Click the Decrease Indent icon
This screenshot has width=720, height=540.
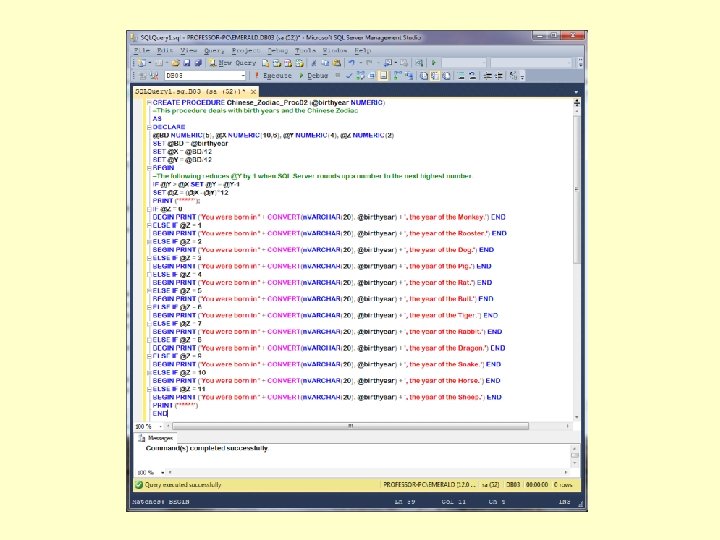488,75
